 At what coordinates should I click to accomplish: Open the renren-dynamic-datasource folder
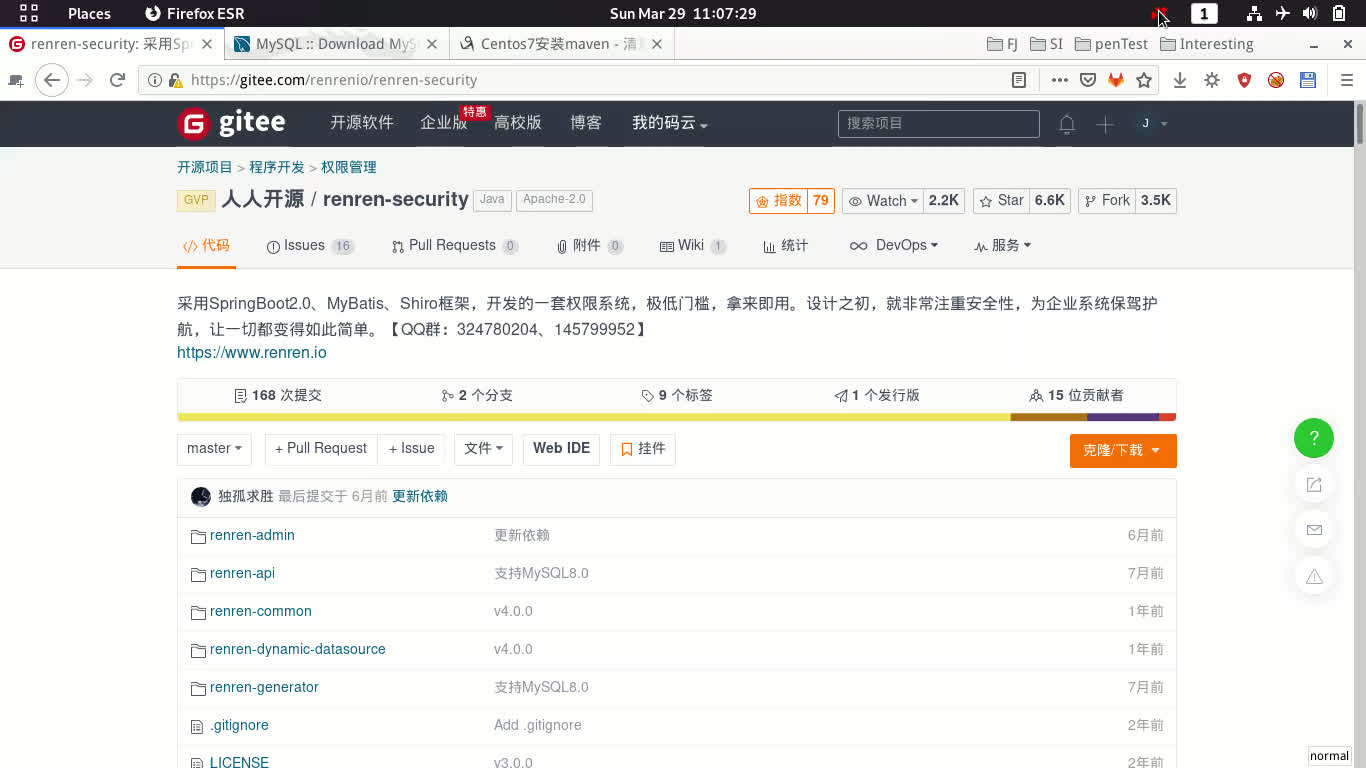tap(297, 650)
